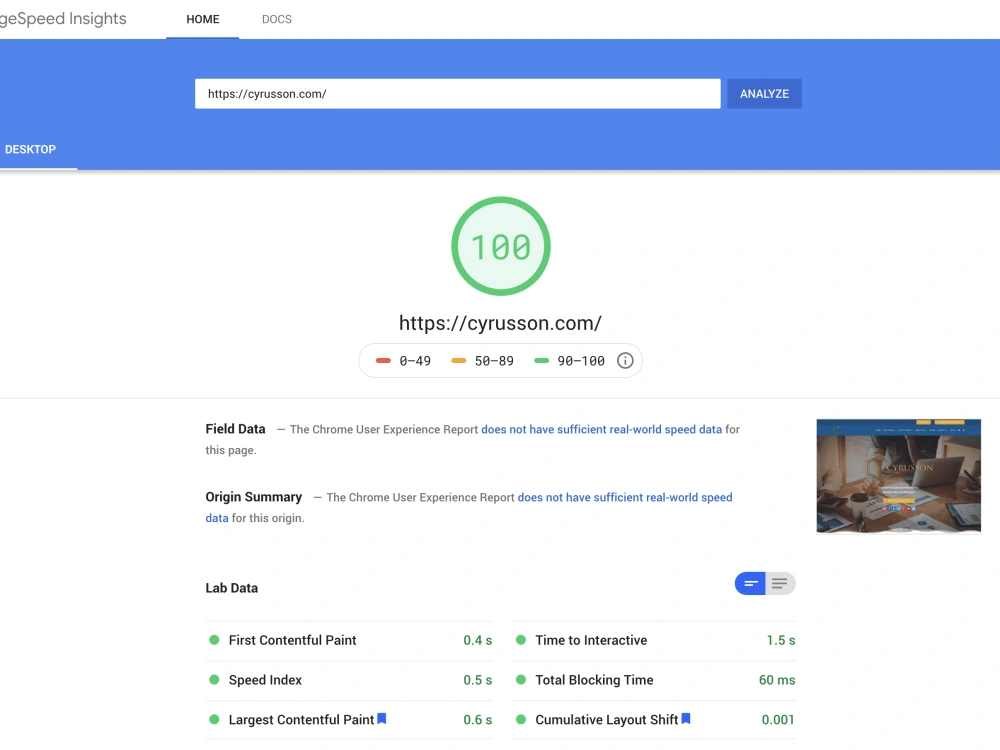Click the 0.5 s value
Screen dimensions: 1000x750
(478, 680)
